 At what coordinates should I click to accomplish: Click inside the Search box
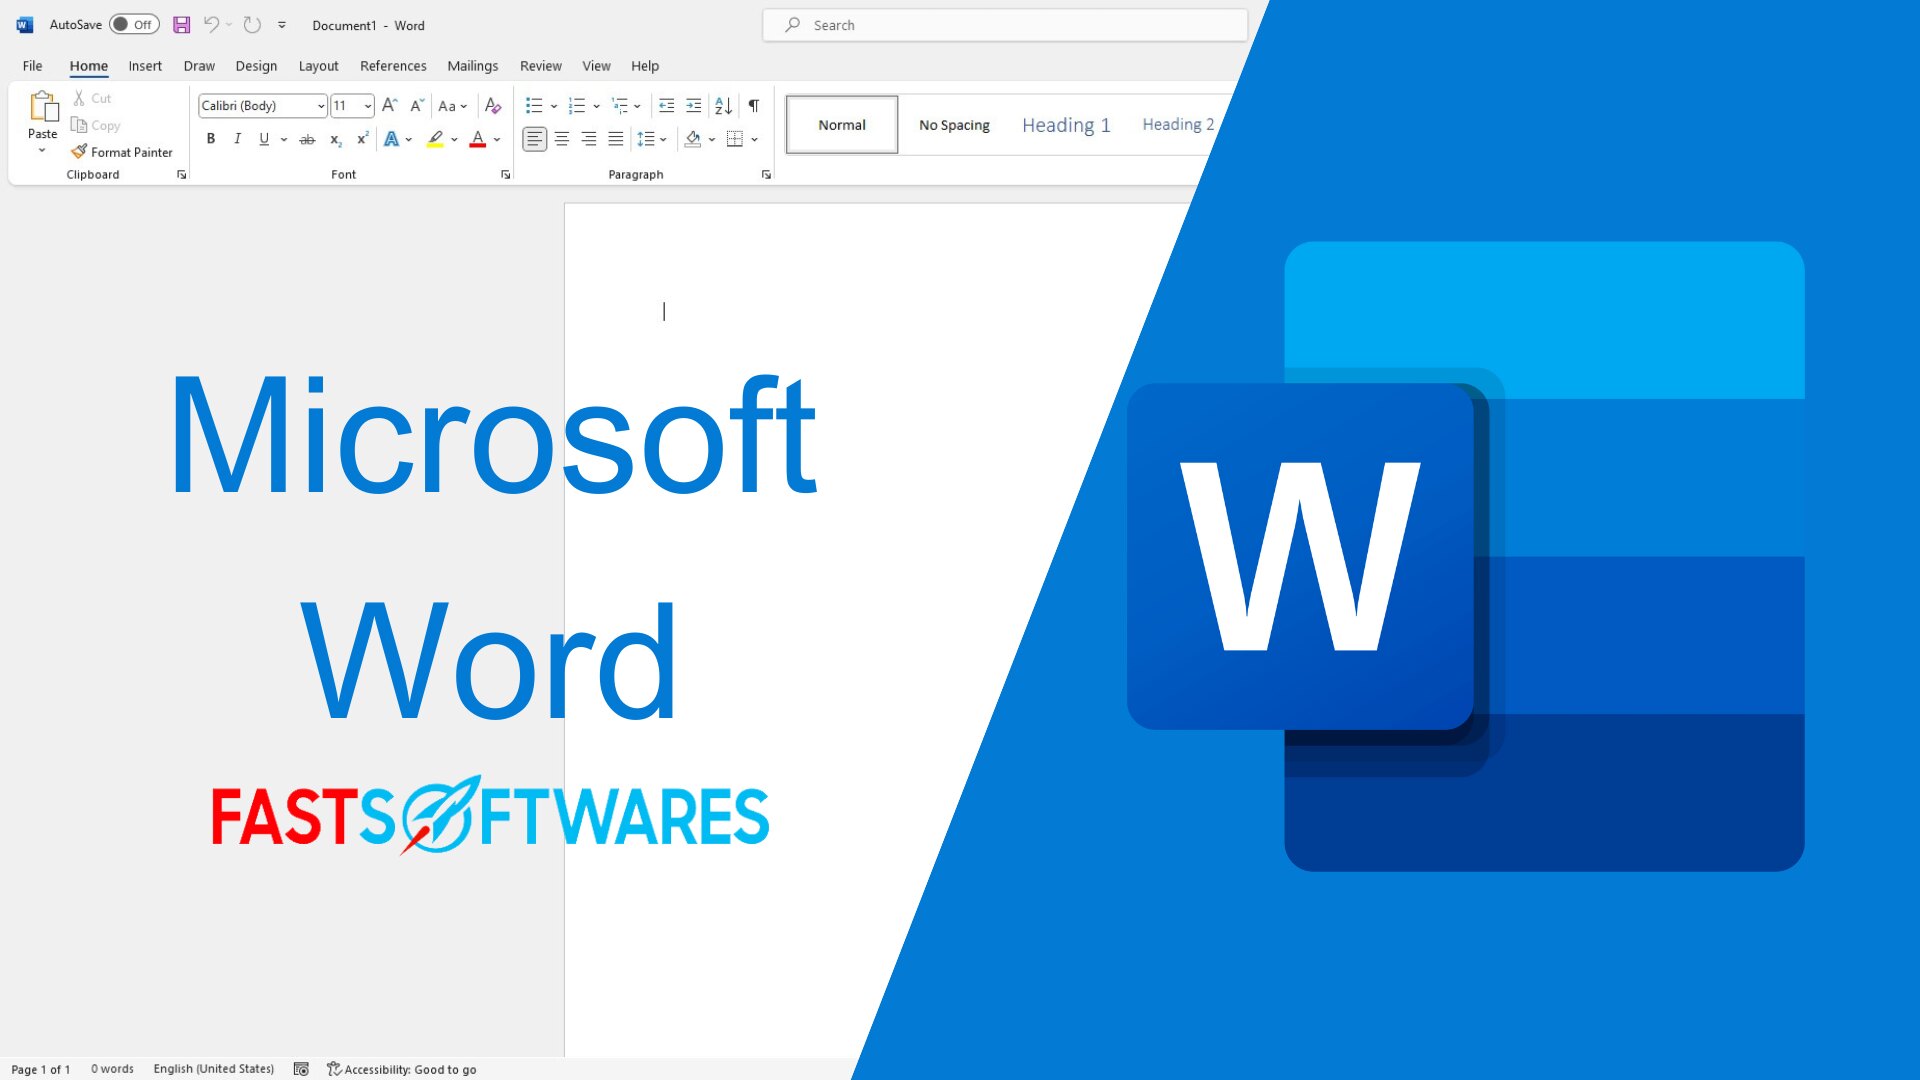1005,25
